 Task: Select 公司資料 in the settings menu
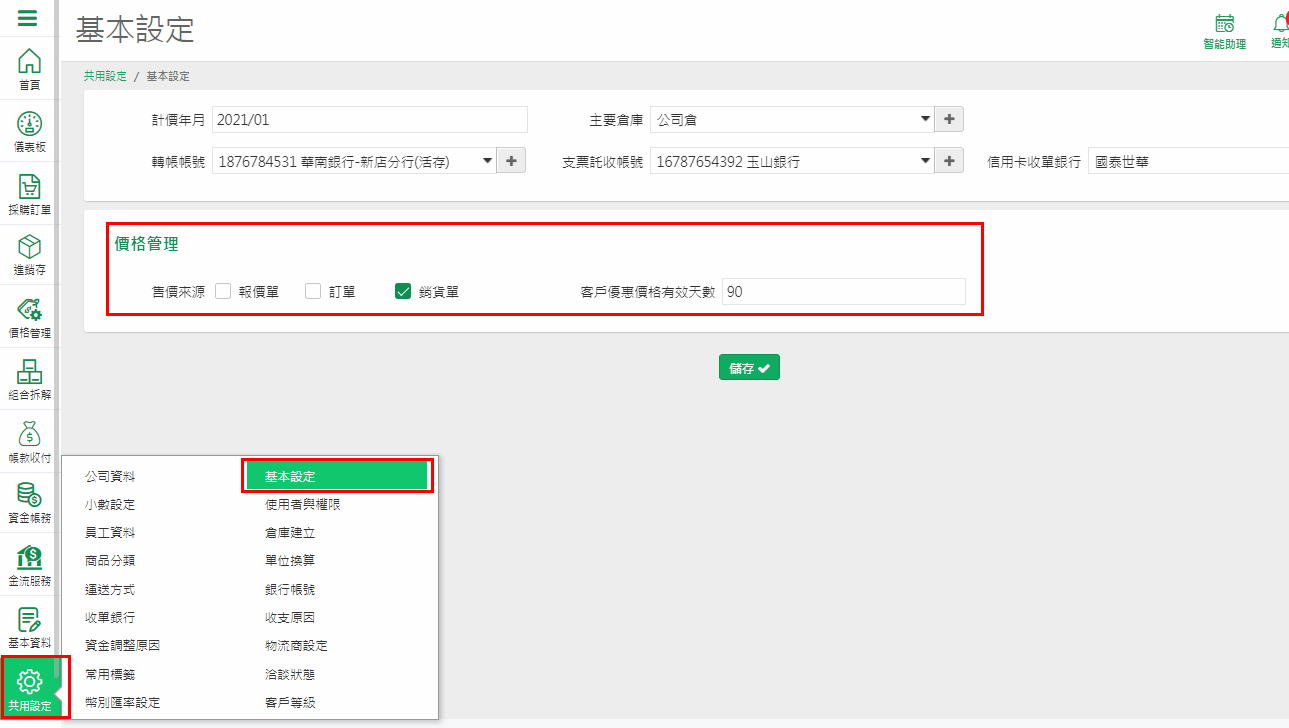pos(110,476)
